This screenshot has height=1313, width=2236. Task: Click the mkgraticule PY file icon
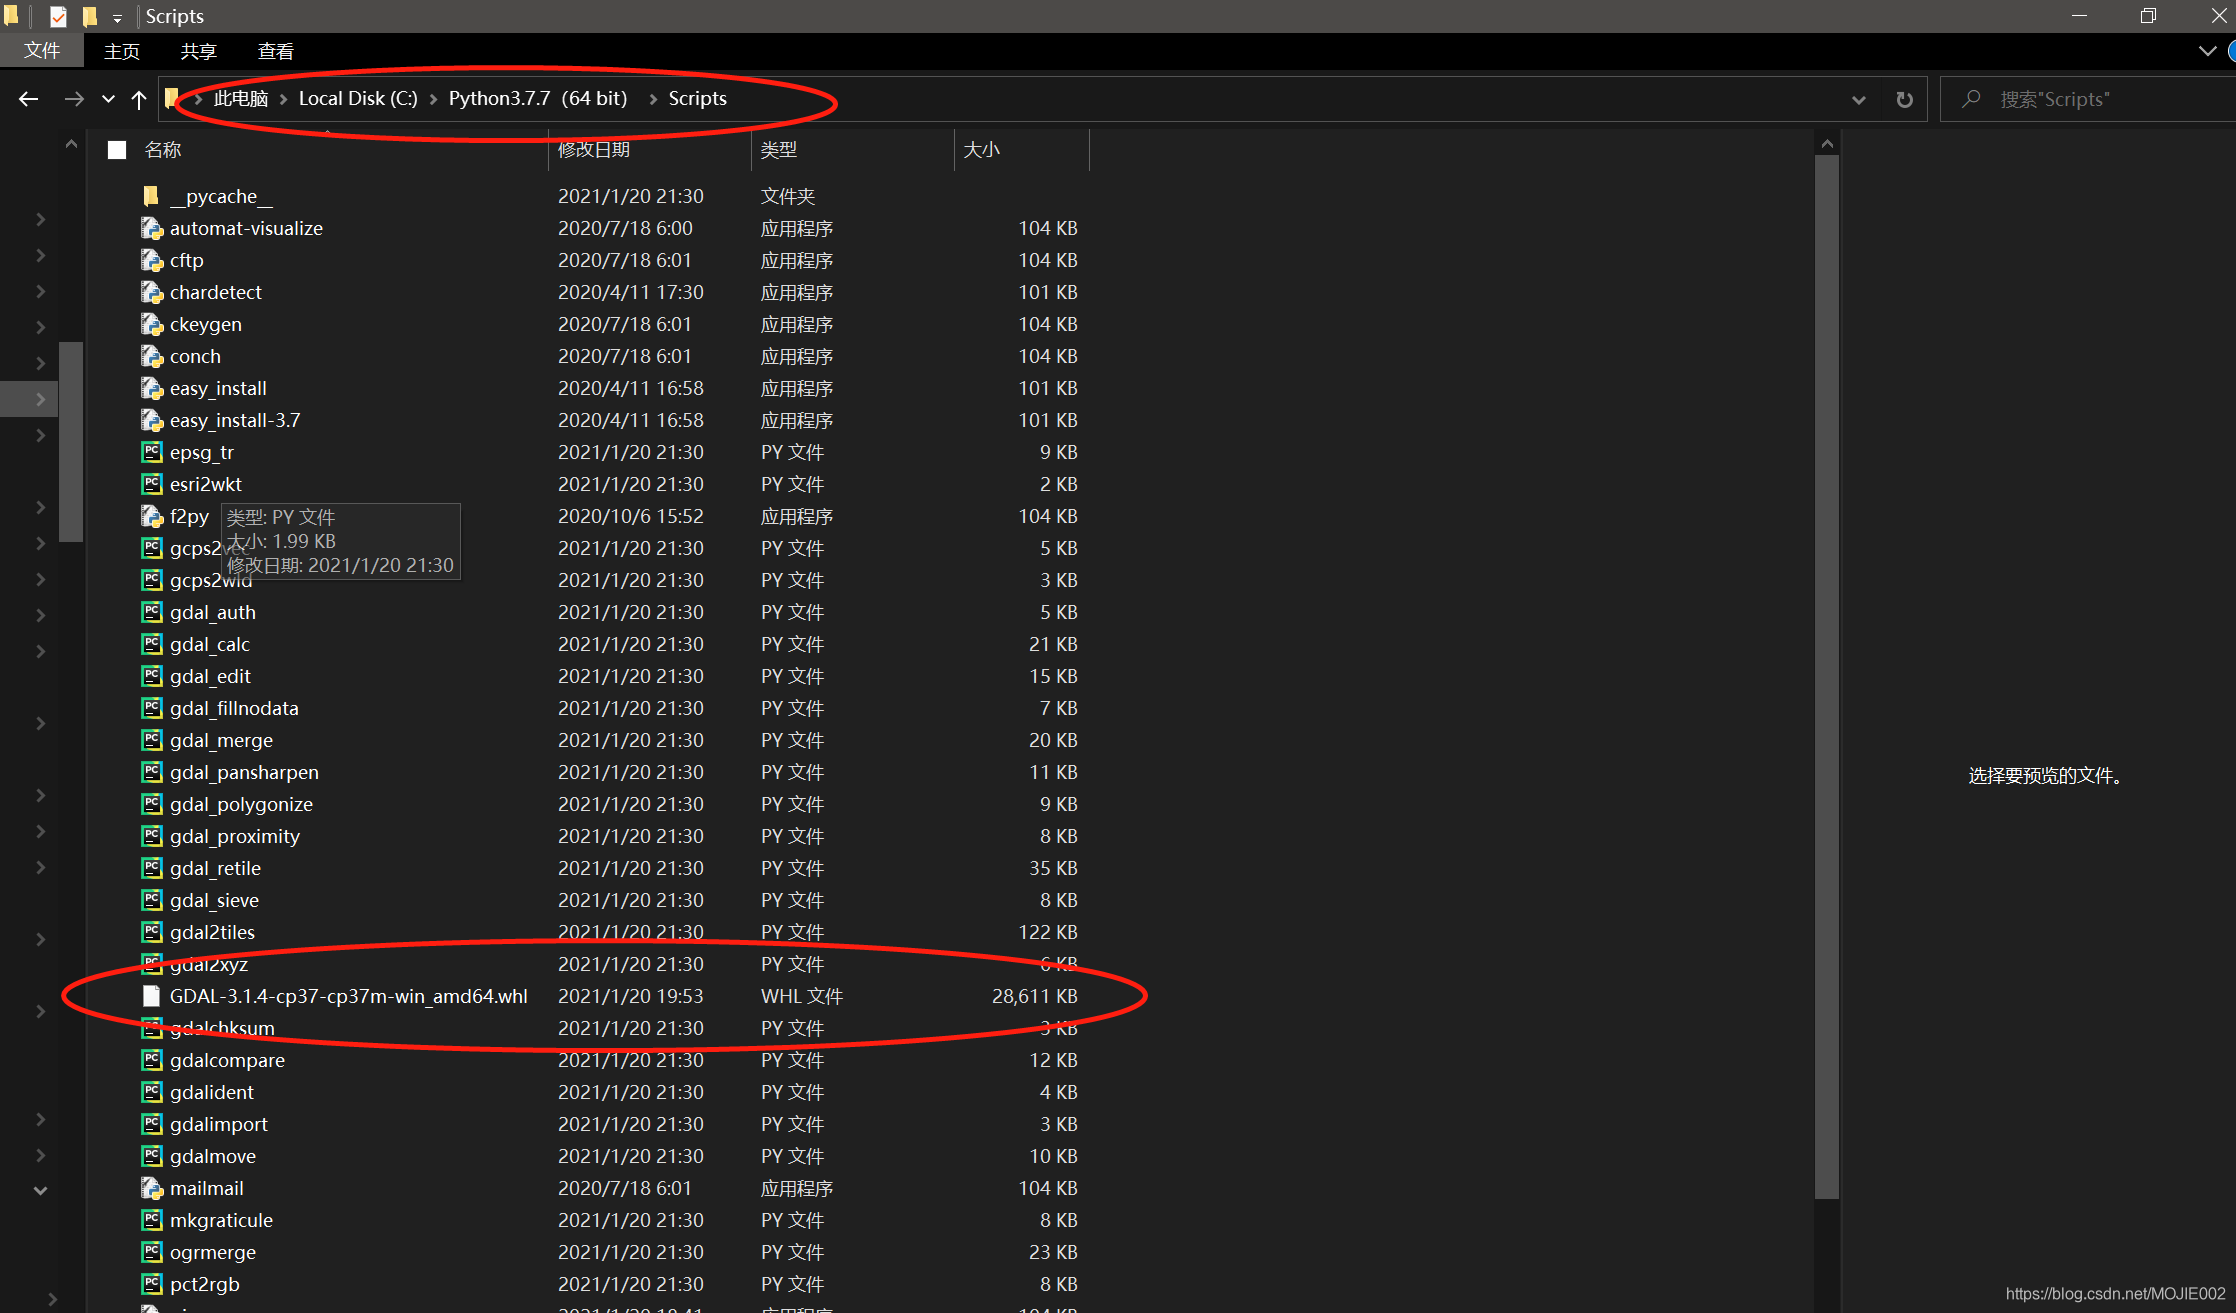click(151, 1220)
